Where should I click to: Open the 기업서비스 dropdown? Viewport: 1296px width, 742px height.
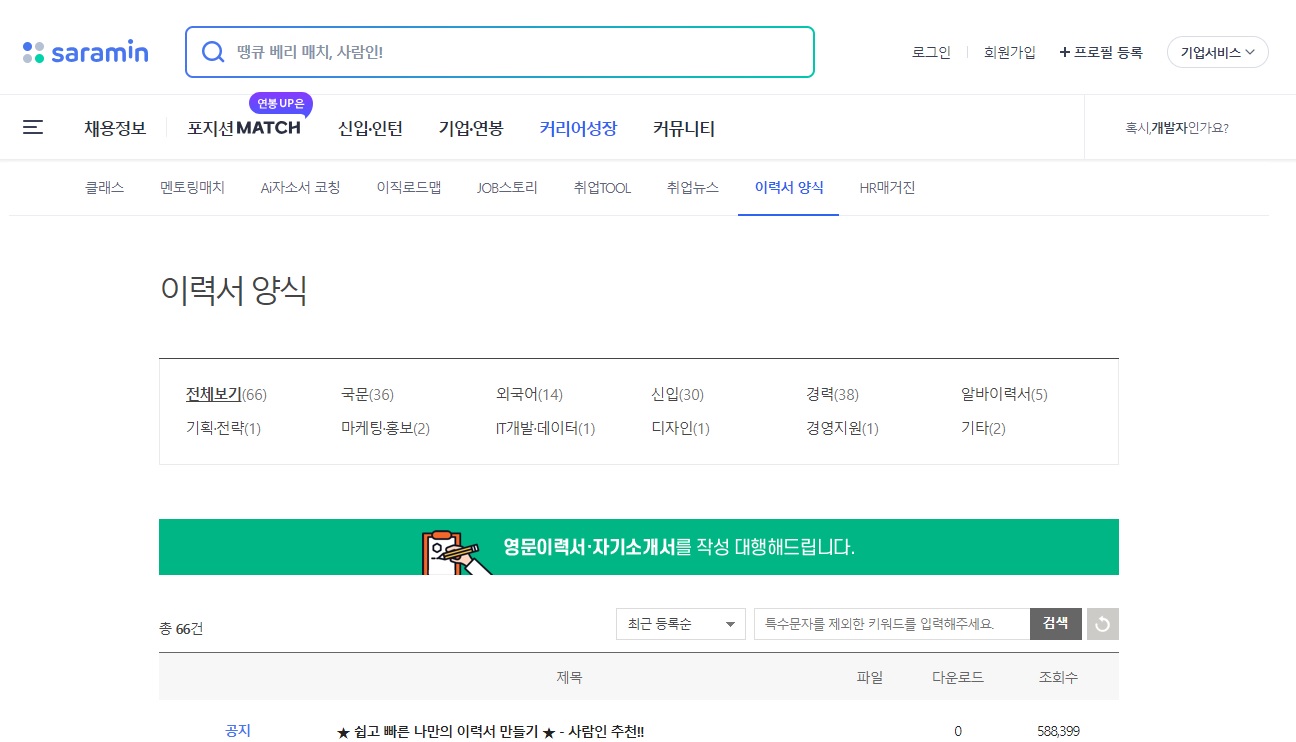pyautogui.click(x=1217, y=52)
